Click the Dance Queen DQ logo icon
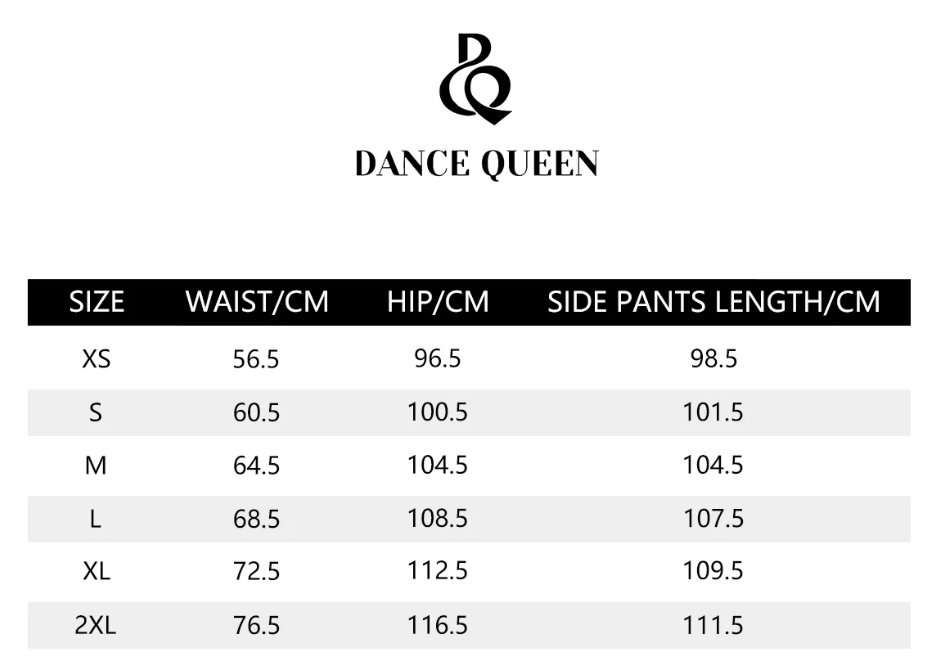 (475, 78)
